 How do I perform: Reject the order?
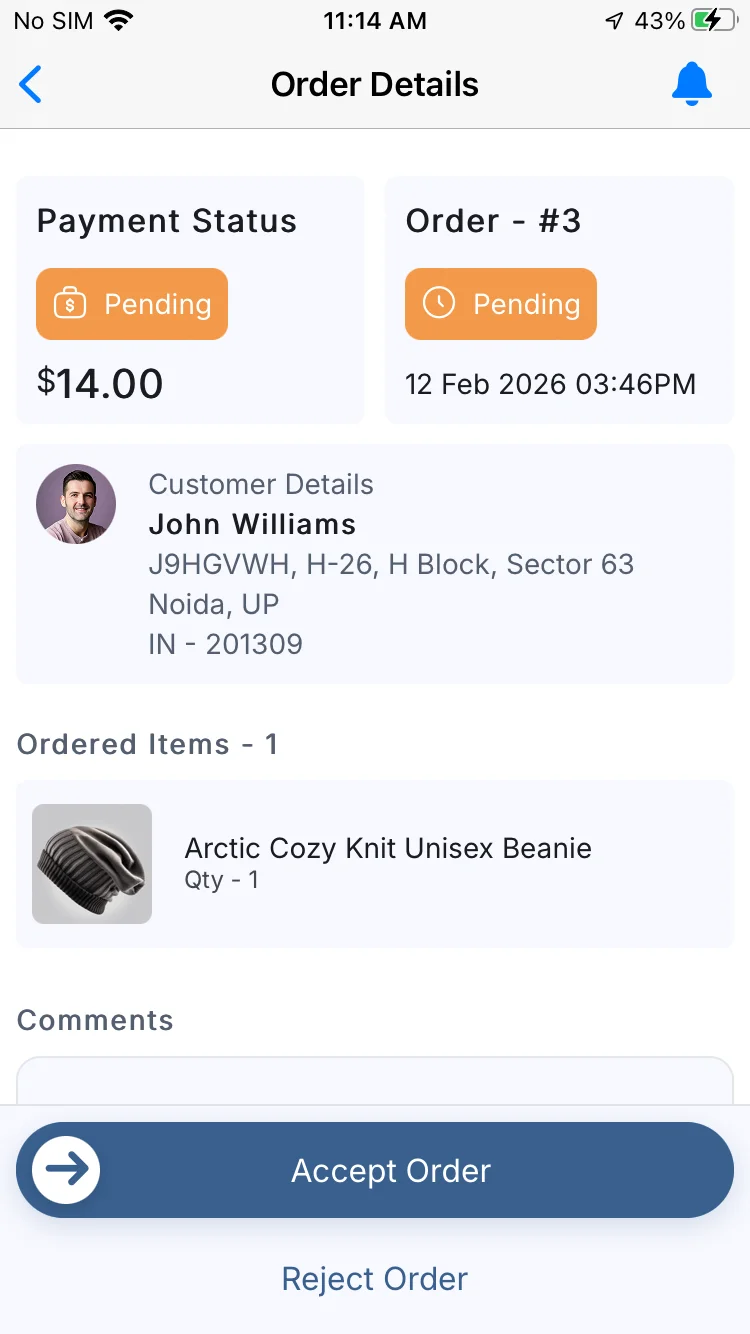(x=375, y=1279)
